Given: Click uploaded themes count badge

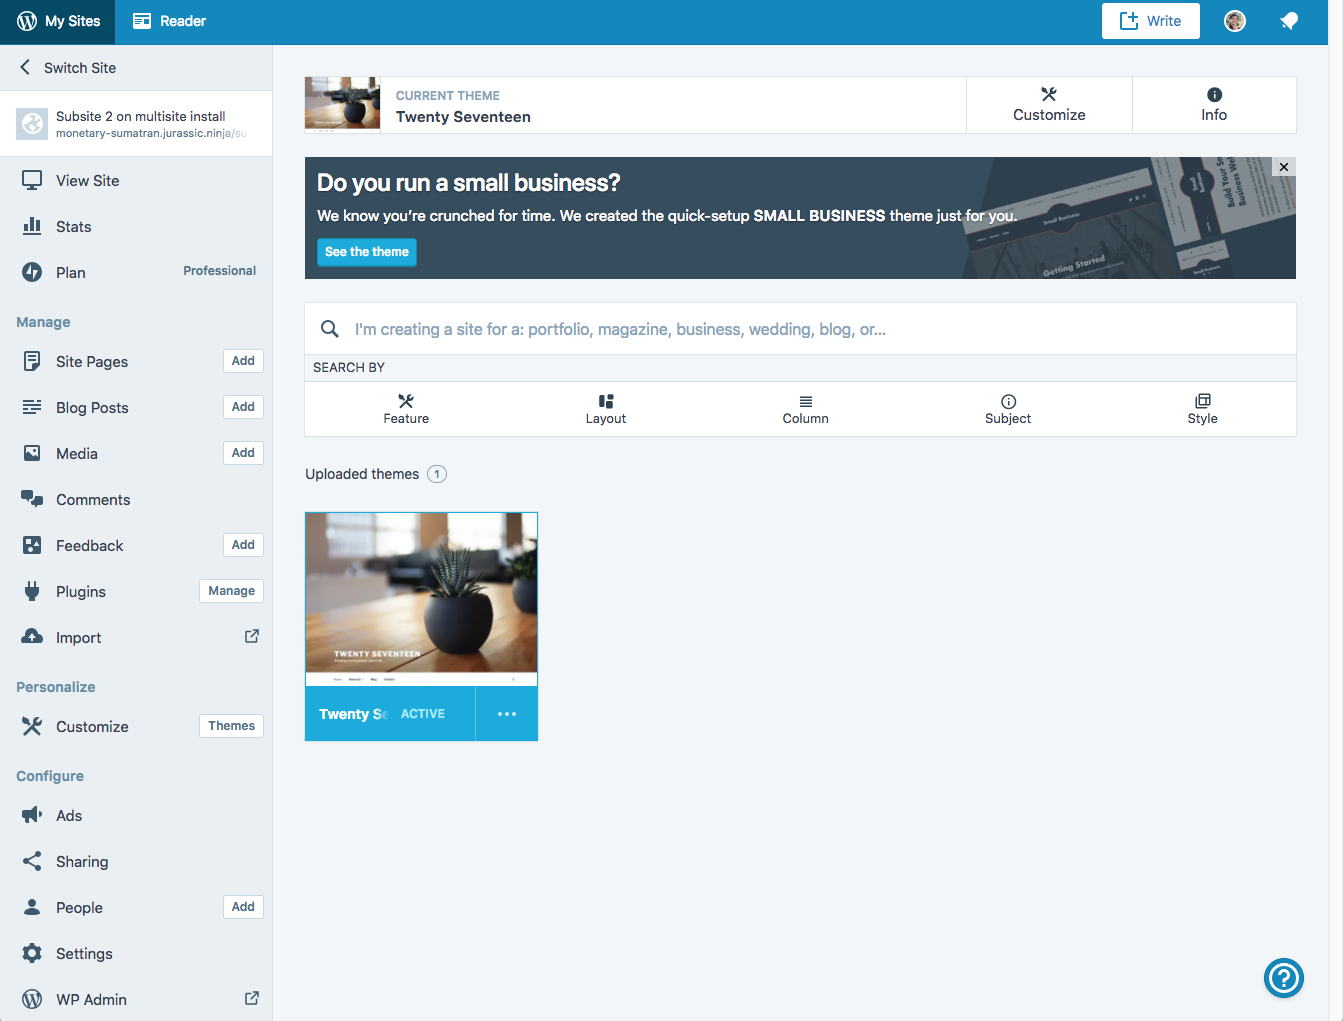Looking at the screenshot, I should [x=437, y=474].
